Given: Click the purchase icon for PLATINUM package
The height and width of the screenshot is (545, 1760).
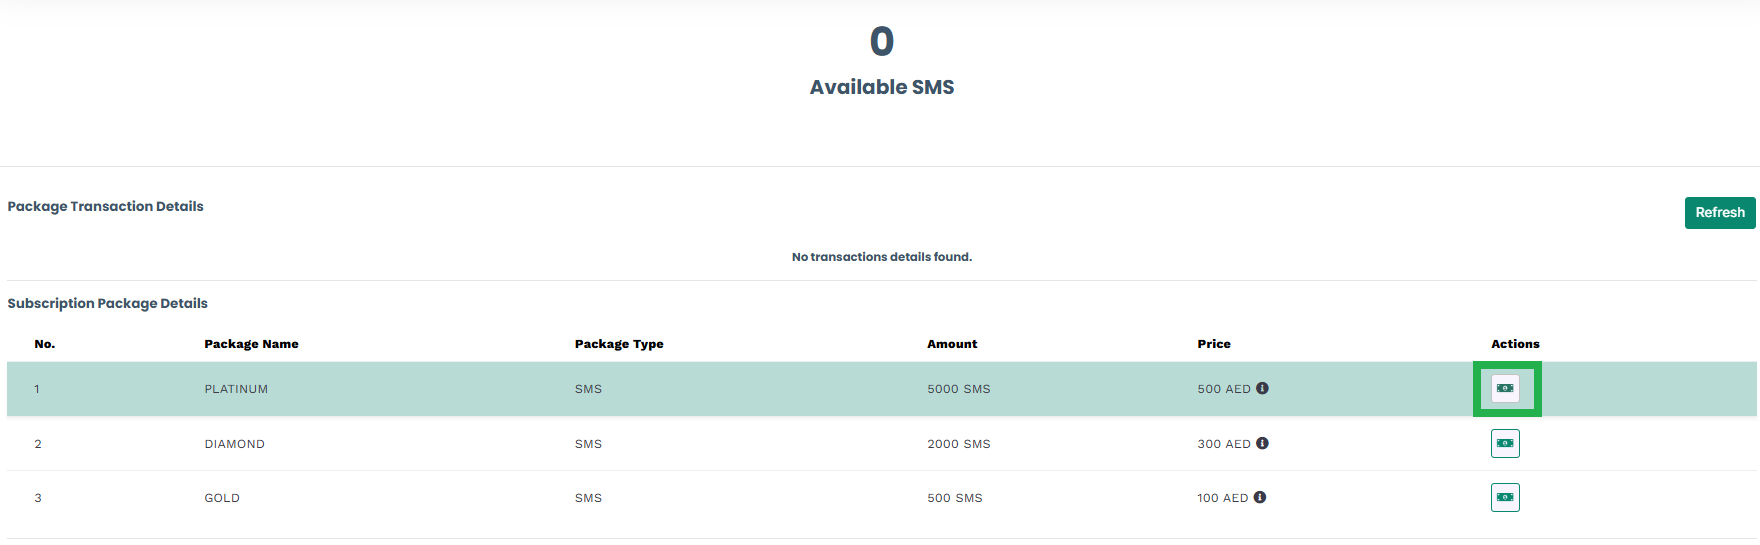Looking at the screenshot, I should click(1505, 388).
